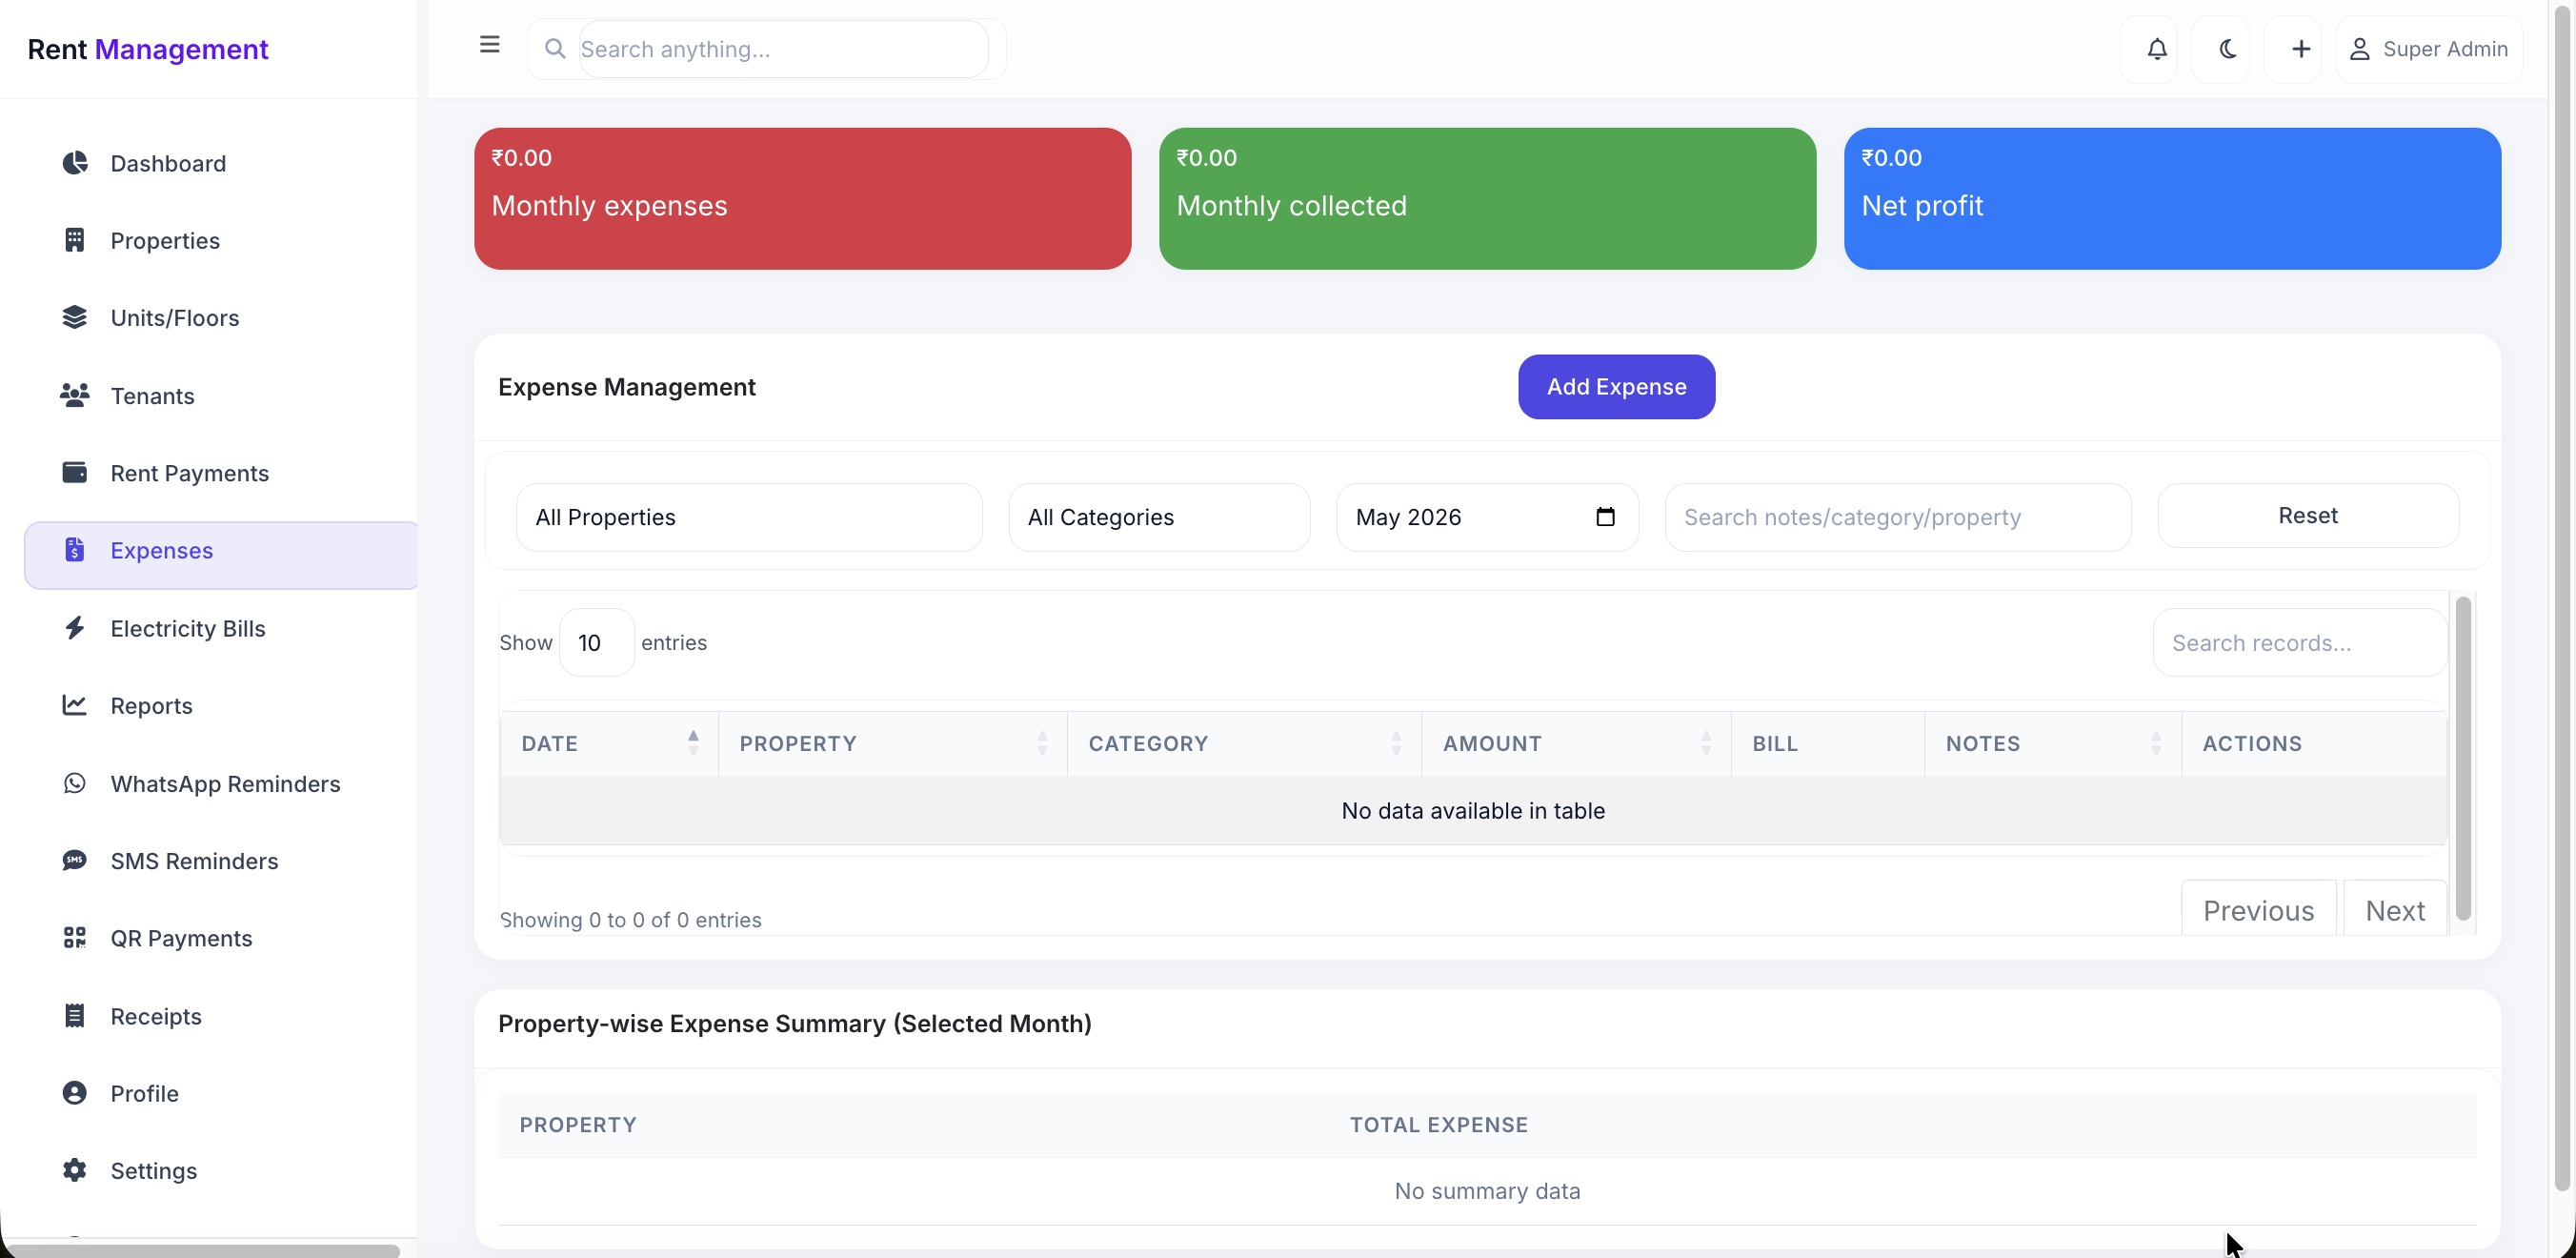Click "No data available in table" text
Viewport: 2576px width, 1258px height.
coord(1473,810)
